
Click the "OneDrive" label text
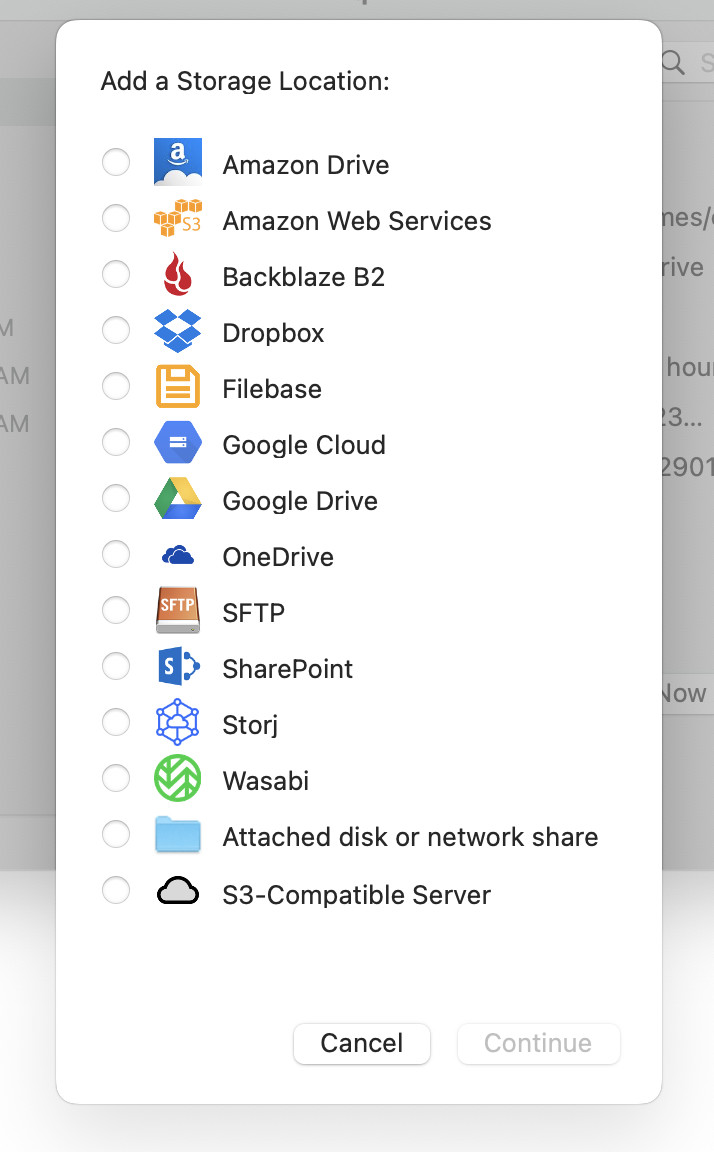click(278, 557)
